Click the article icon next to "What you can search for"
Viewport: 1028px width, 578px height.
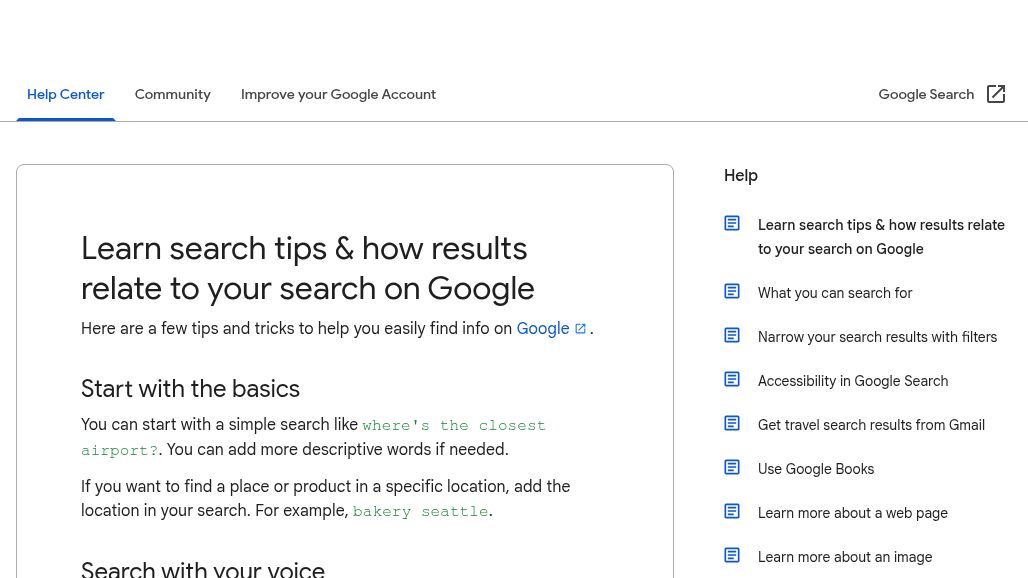click(732, 291)
